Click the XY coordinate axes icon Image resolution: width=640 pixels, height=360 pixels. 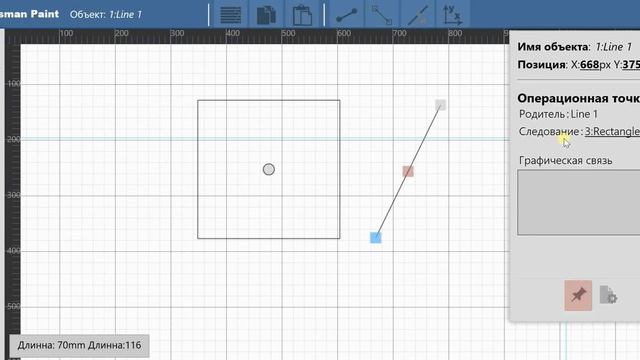coord(453,15)
